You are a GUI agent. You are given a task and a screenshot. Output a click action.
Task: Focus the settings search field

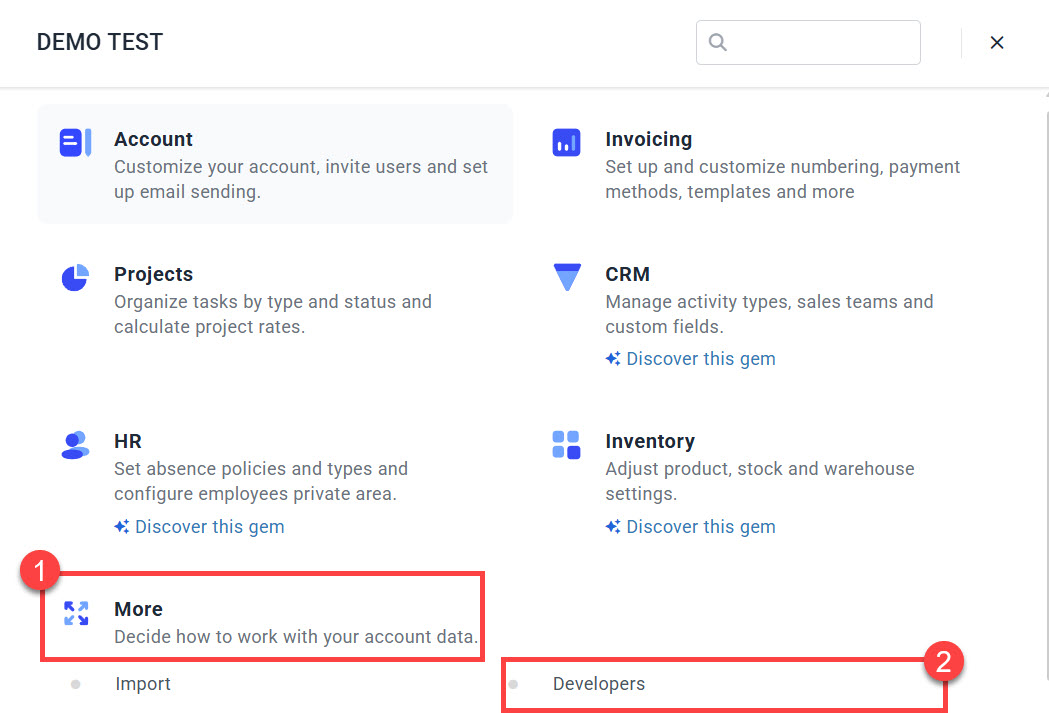tap(822, 42)
